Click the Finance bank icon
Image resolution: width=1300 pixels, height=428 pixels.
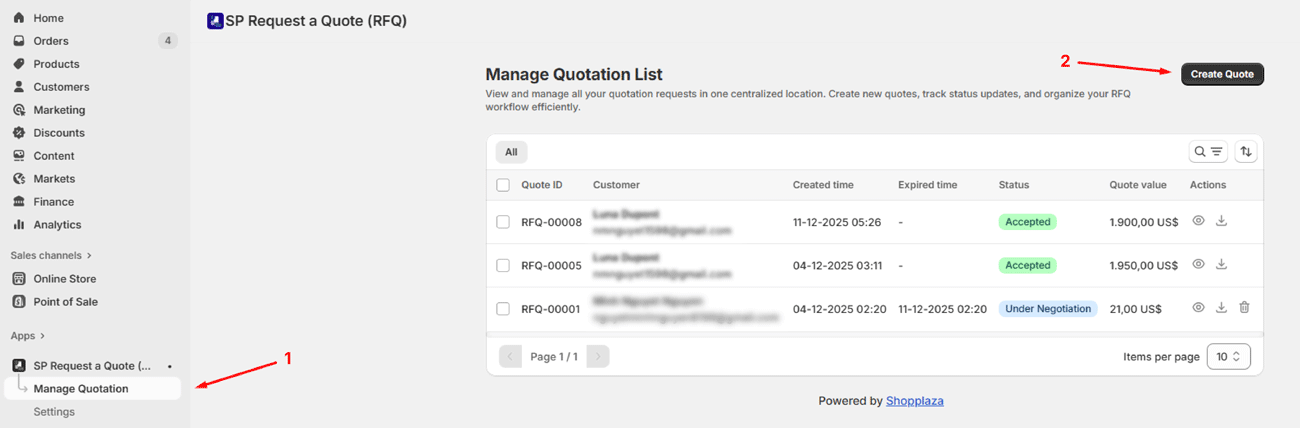[18, 202]
